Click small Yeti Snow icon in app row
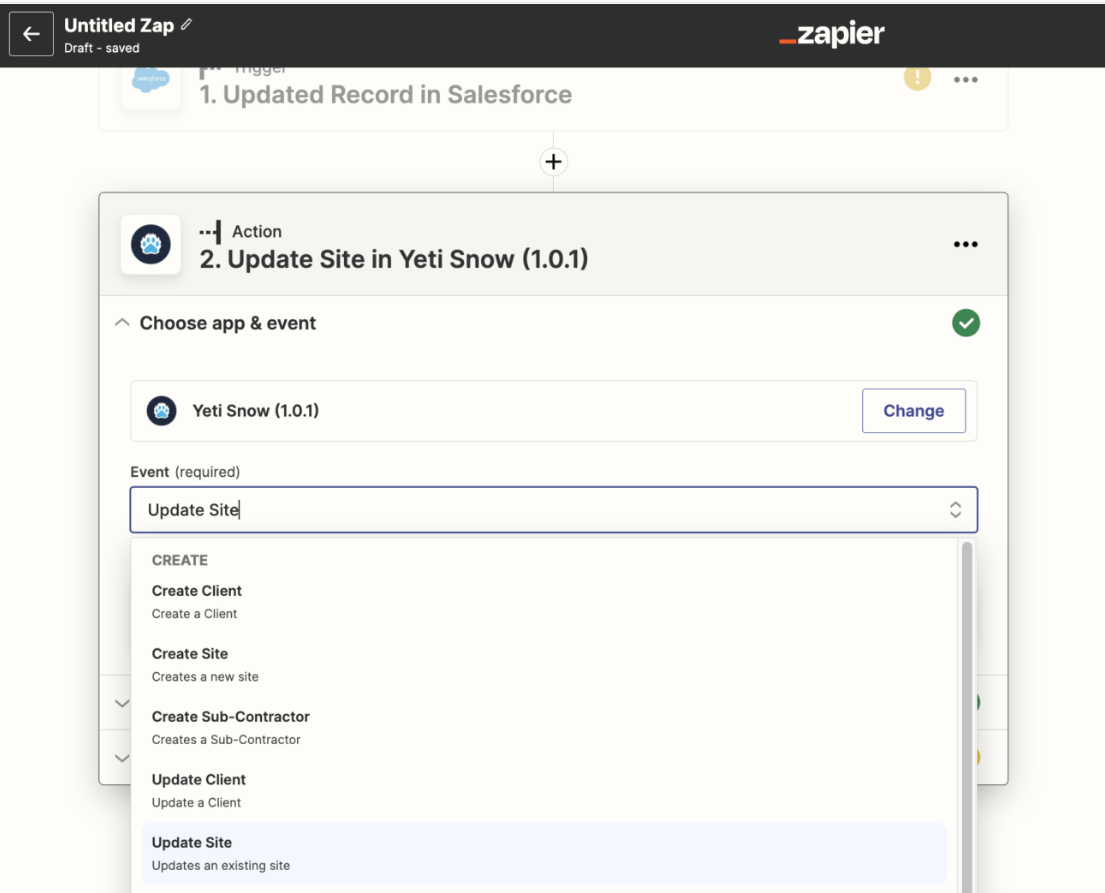This screenshot has width=1105, height=893. (161, 411)
